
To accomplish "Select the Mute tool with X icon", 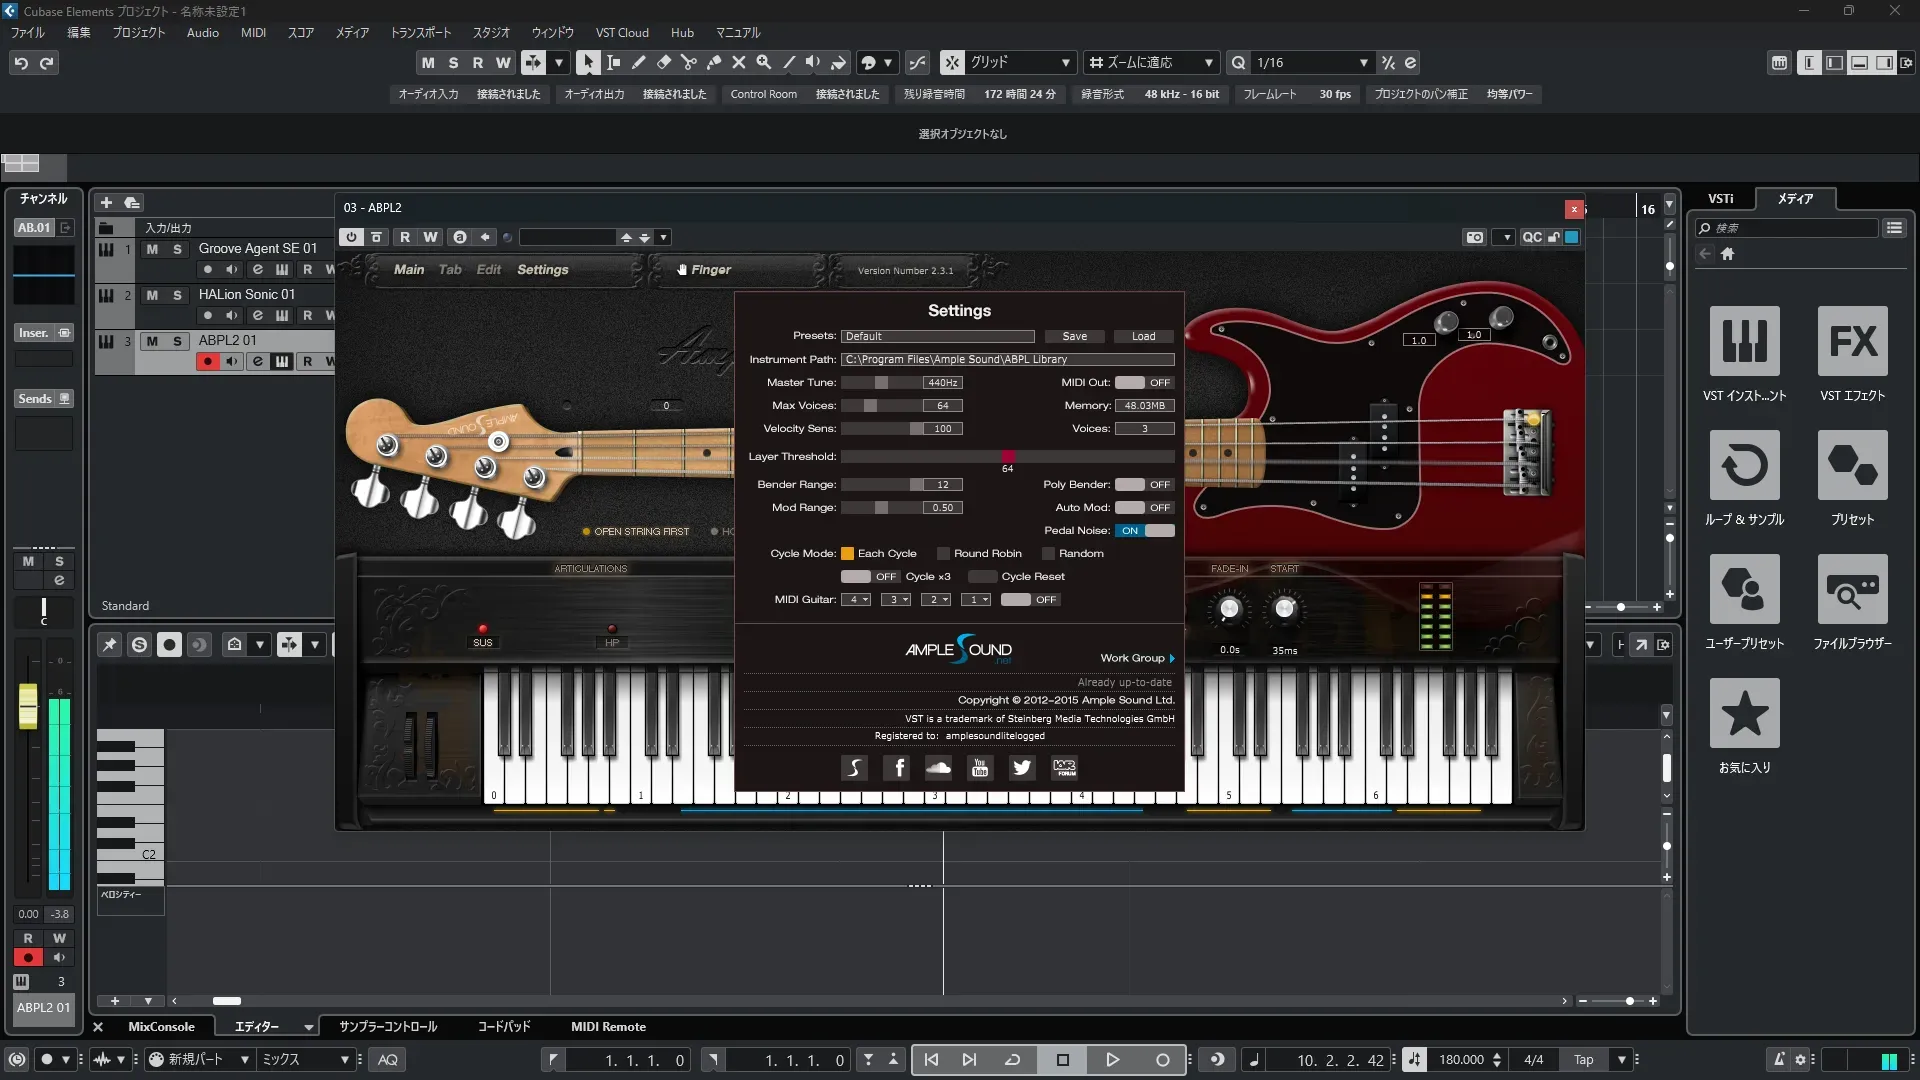I will point(738,63).
